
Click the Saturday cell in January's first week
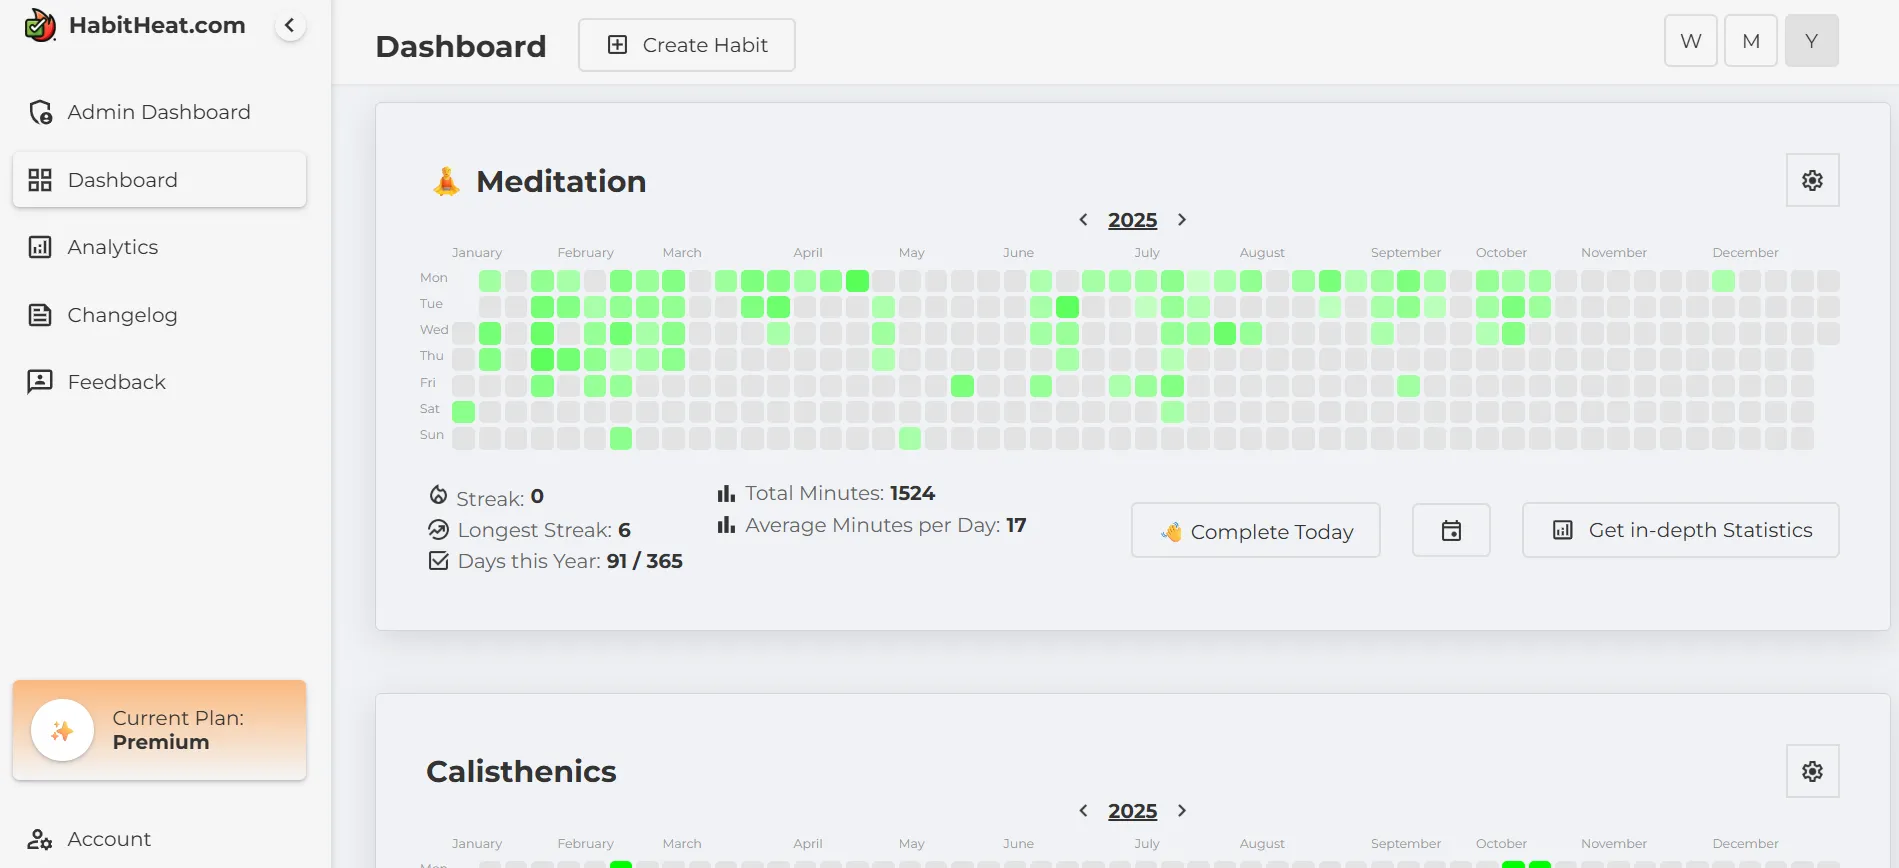[x=464, y=411]
